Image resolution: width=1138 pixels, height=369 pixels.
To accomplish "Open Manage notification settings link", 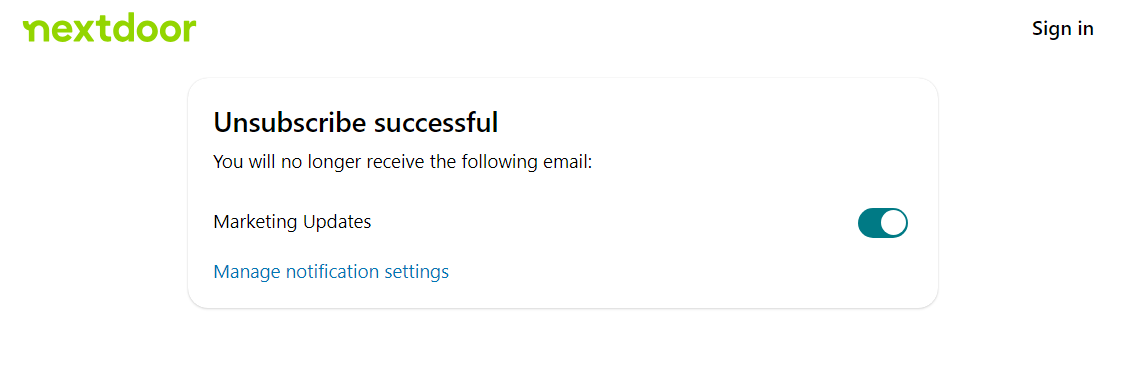I will pyautogui.click(x=331, y=272).
